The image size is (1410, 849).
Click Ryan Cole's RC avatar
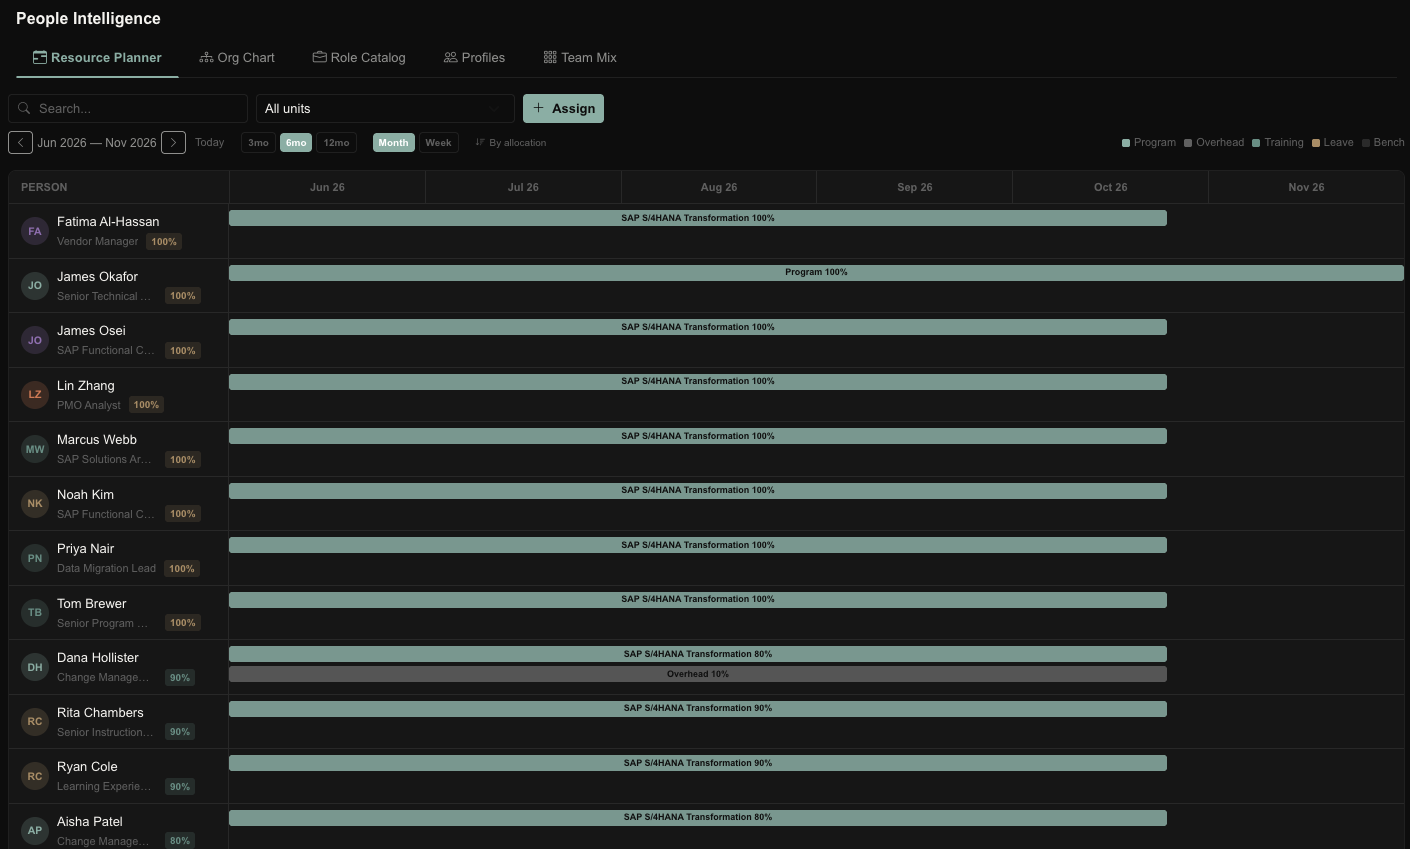[x=35, y=776]
